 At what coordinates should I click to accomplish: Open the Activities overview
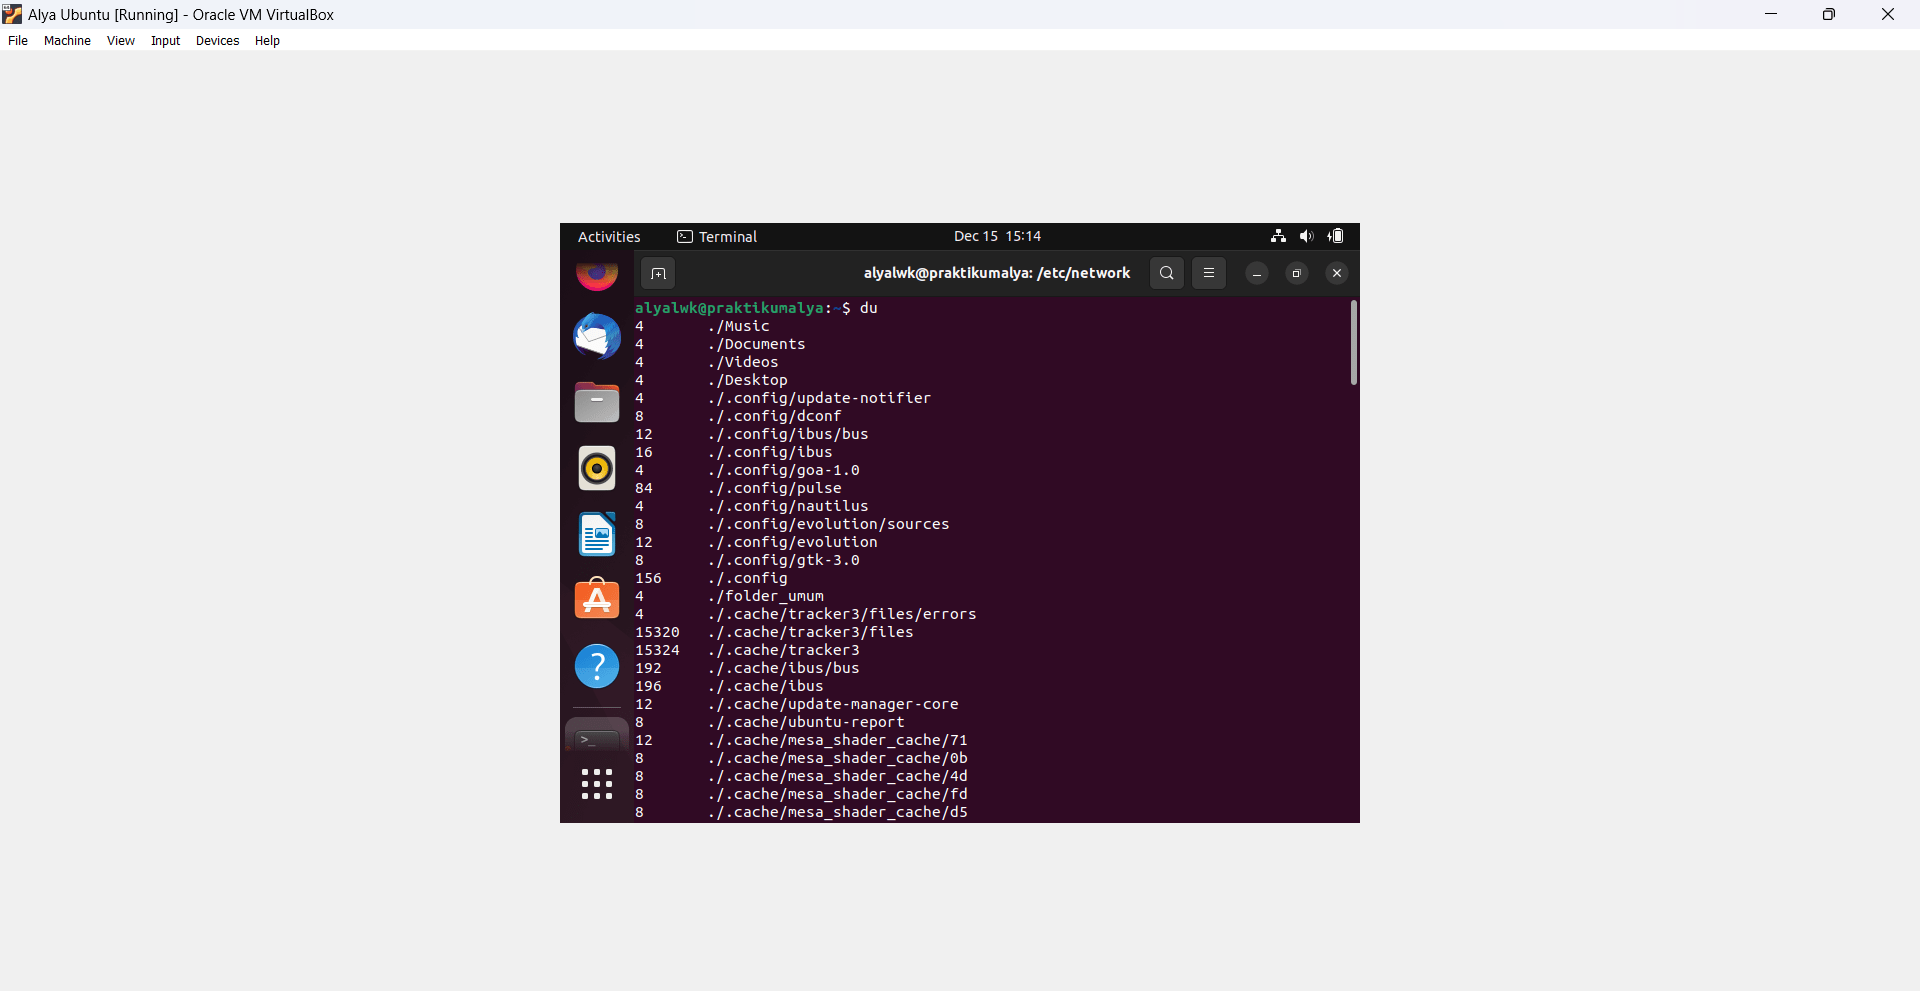pyautogui.click(x=609, y=237)
